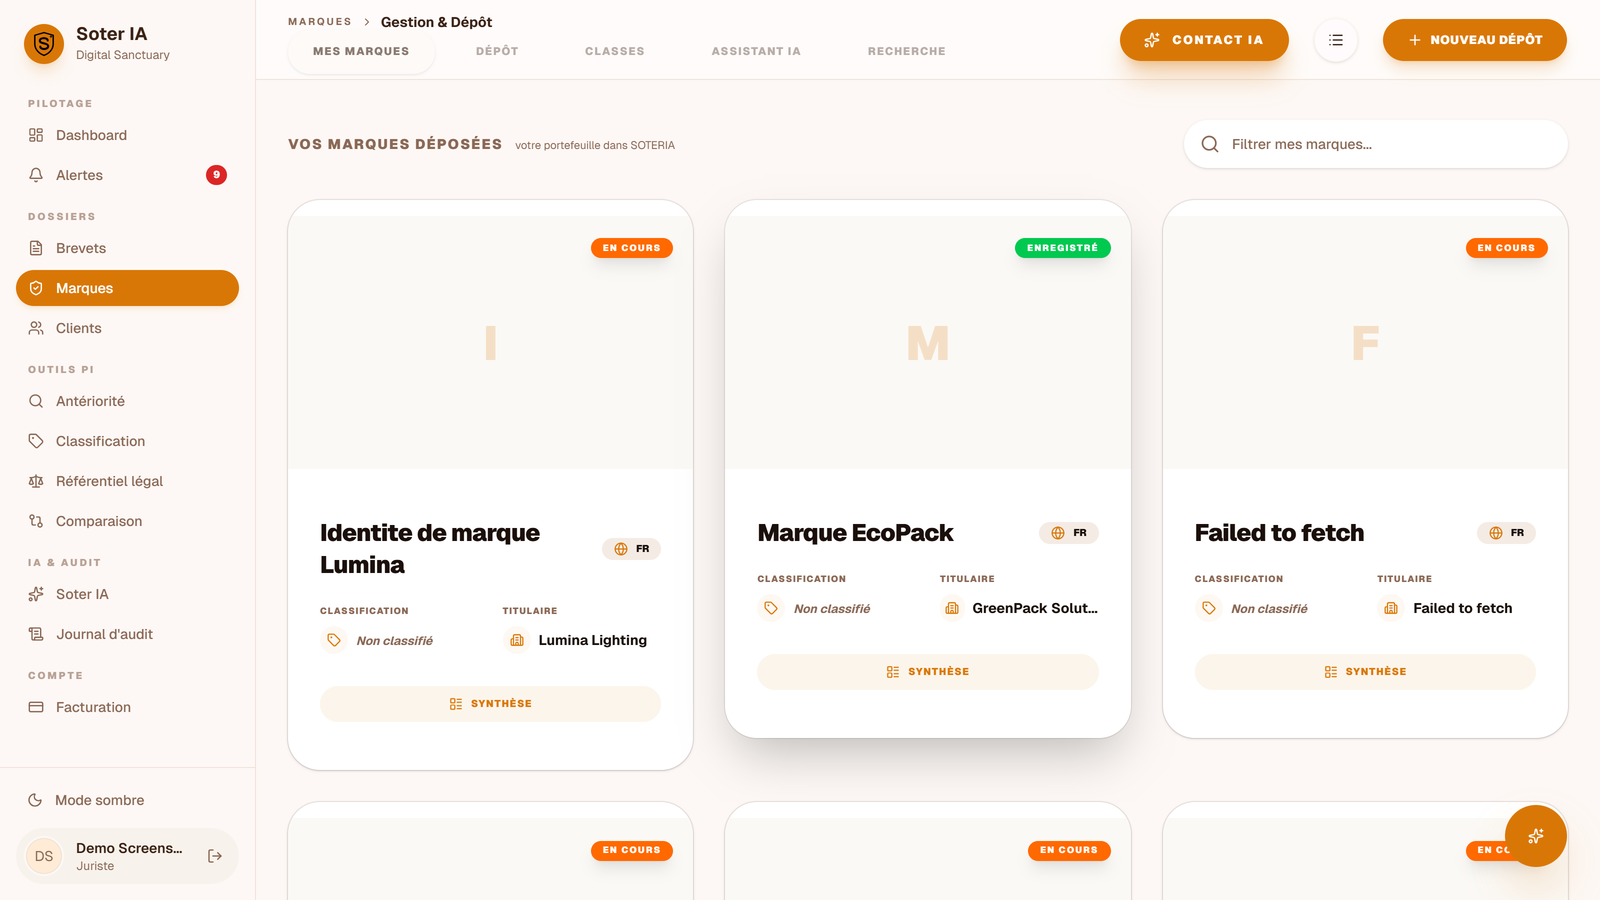Click the list view icon button
Viewport: 1600px width, 900px height.
[x=1336, y=40]
